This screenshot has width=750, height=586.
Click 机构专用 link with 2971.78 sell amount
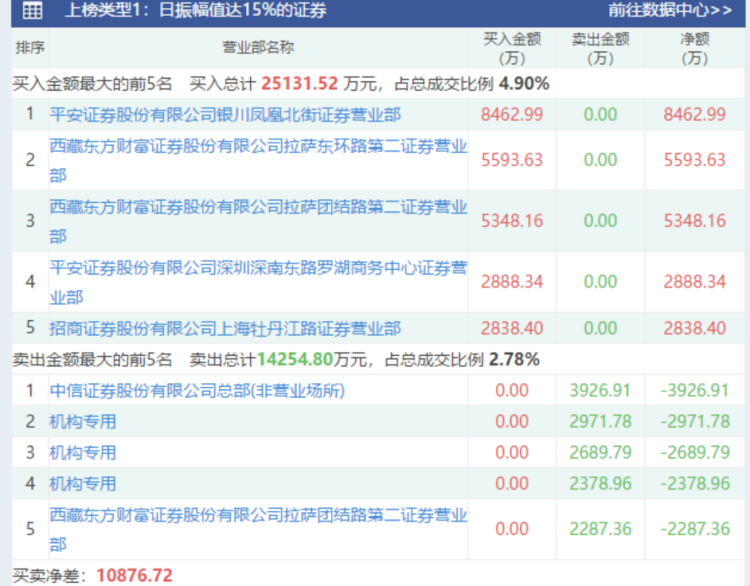click(x=83, y=421)
